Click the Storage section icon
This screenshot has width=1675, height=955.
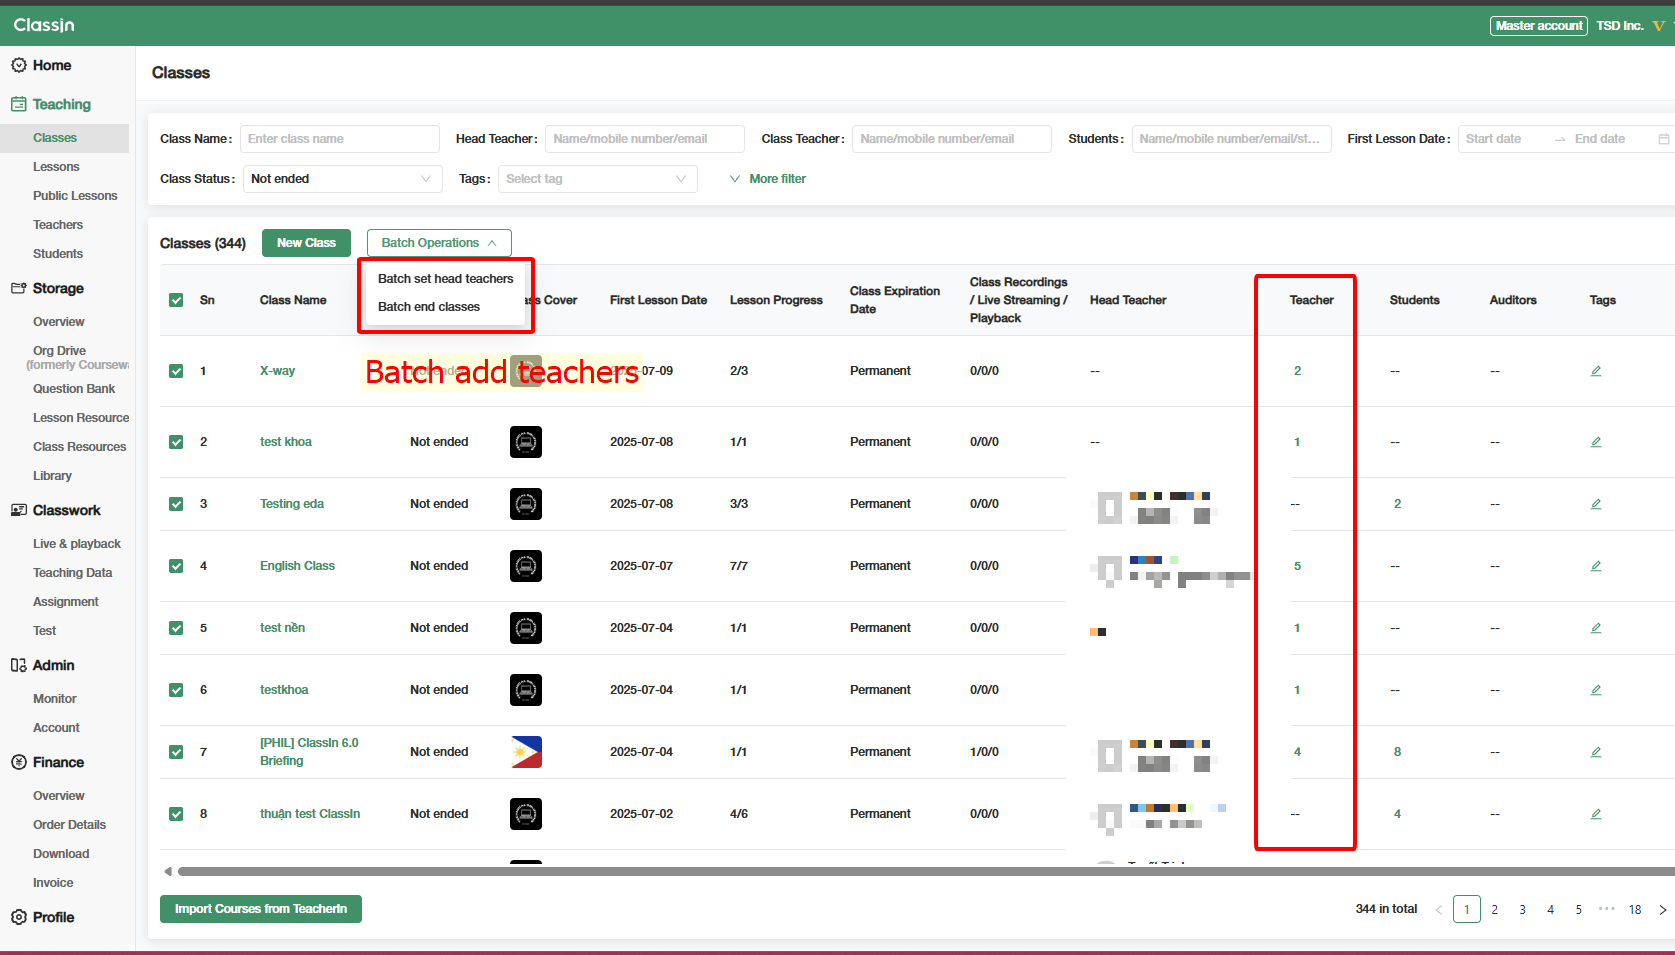[18, 288]
